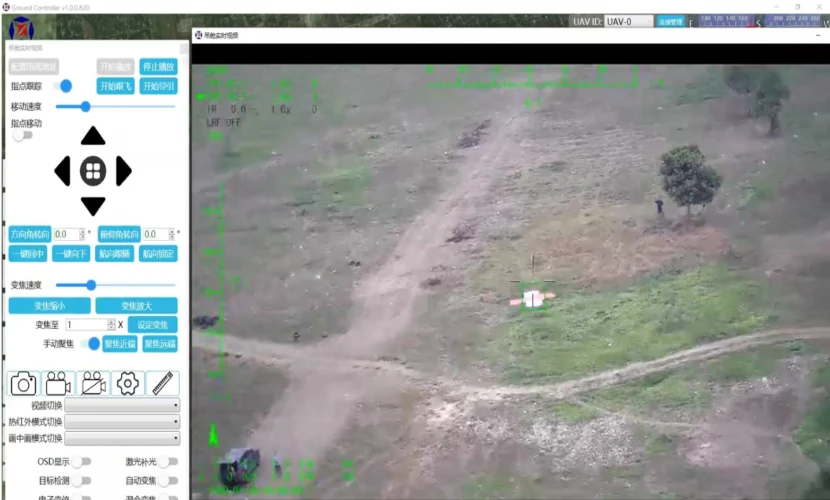Click the 聚焦远端 button

pos(160,344)
